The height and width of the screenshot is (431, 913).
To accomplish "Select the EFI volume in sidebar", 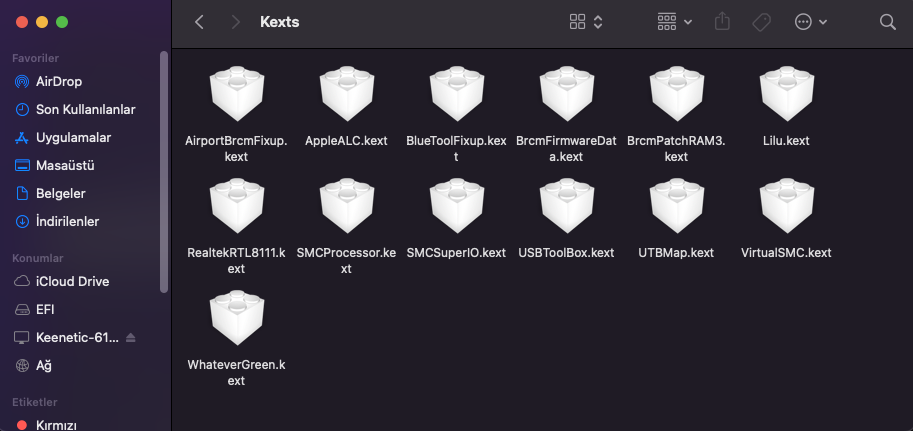I will pyautogui.click(x=45, y=310).
